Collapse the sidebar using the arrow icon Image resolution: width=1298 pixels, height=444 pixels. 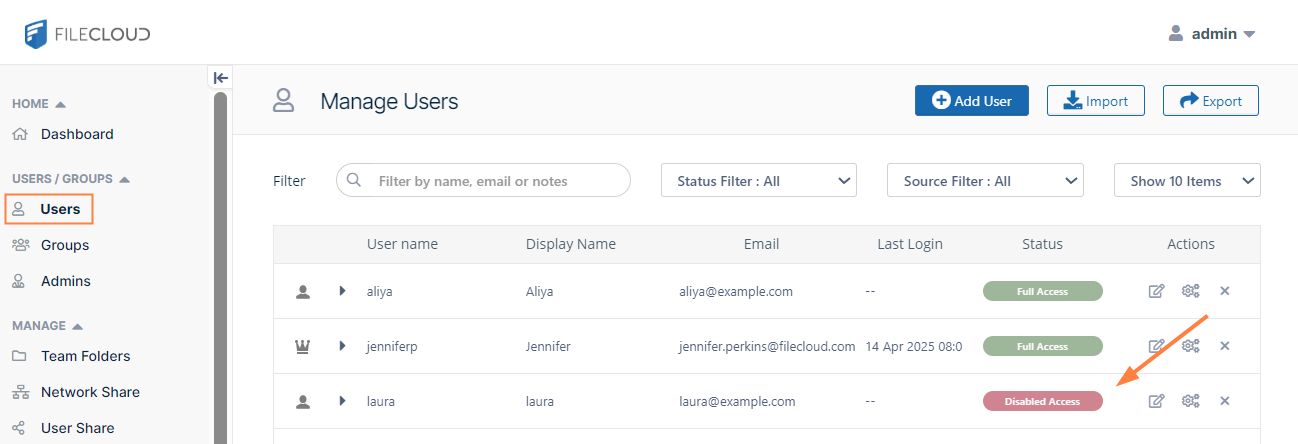pos(221,78)
